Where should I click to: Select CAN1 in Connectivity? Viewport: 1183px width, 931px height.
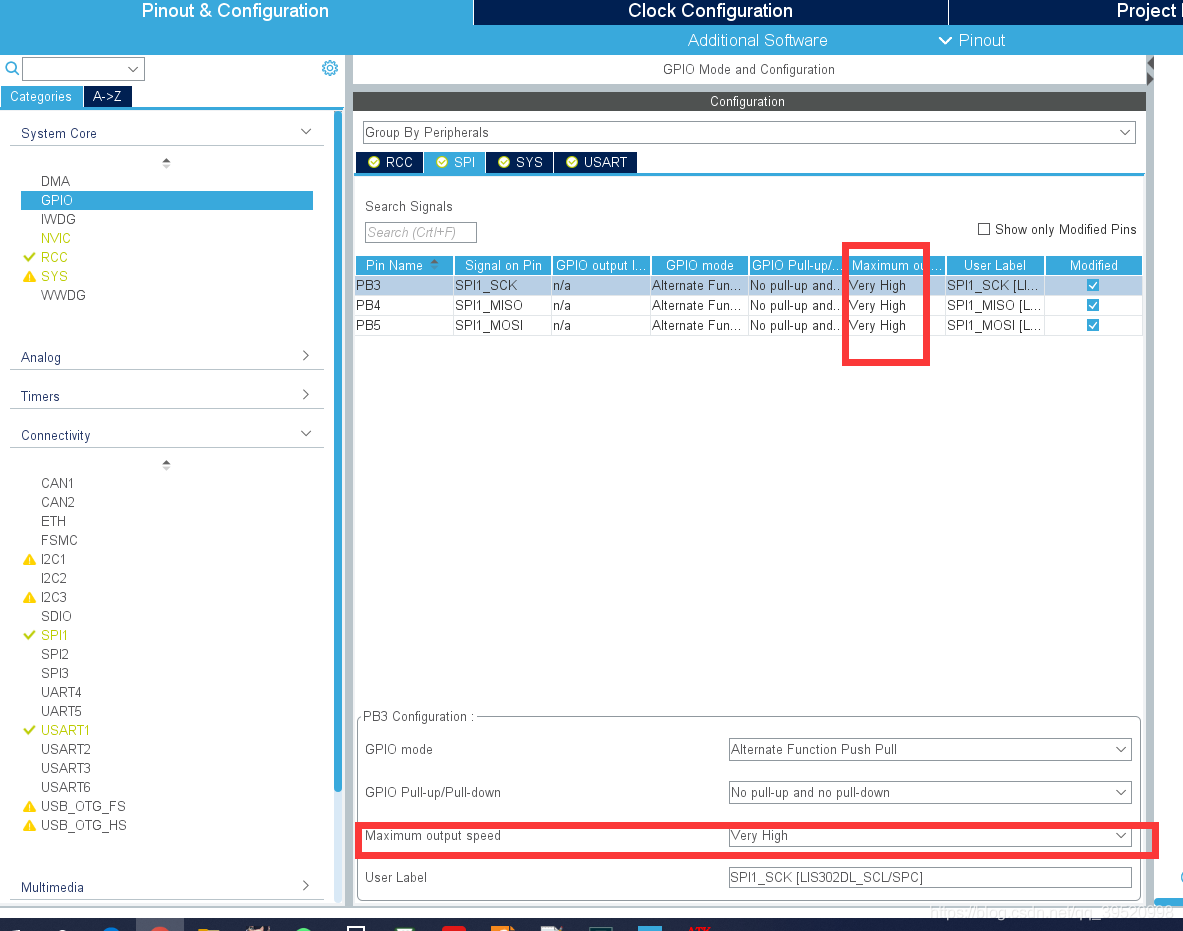pyautogui.click(x=57, y=483)
